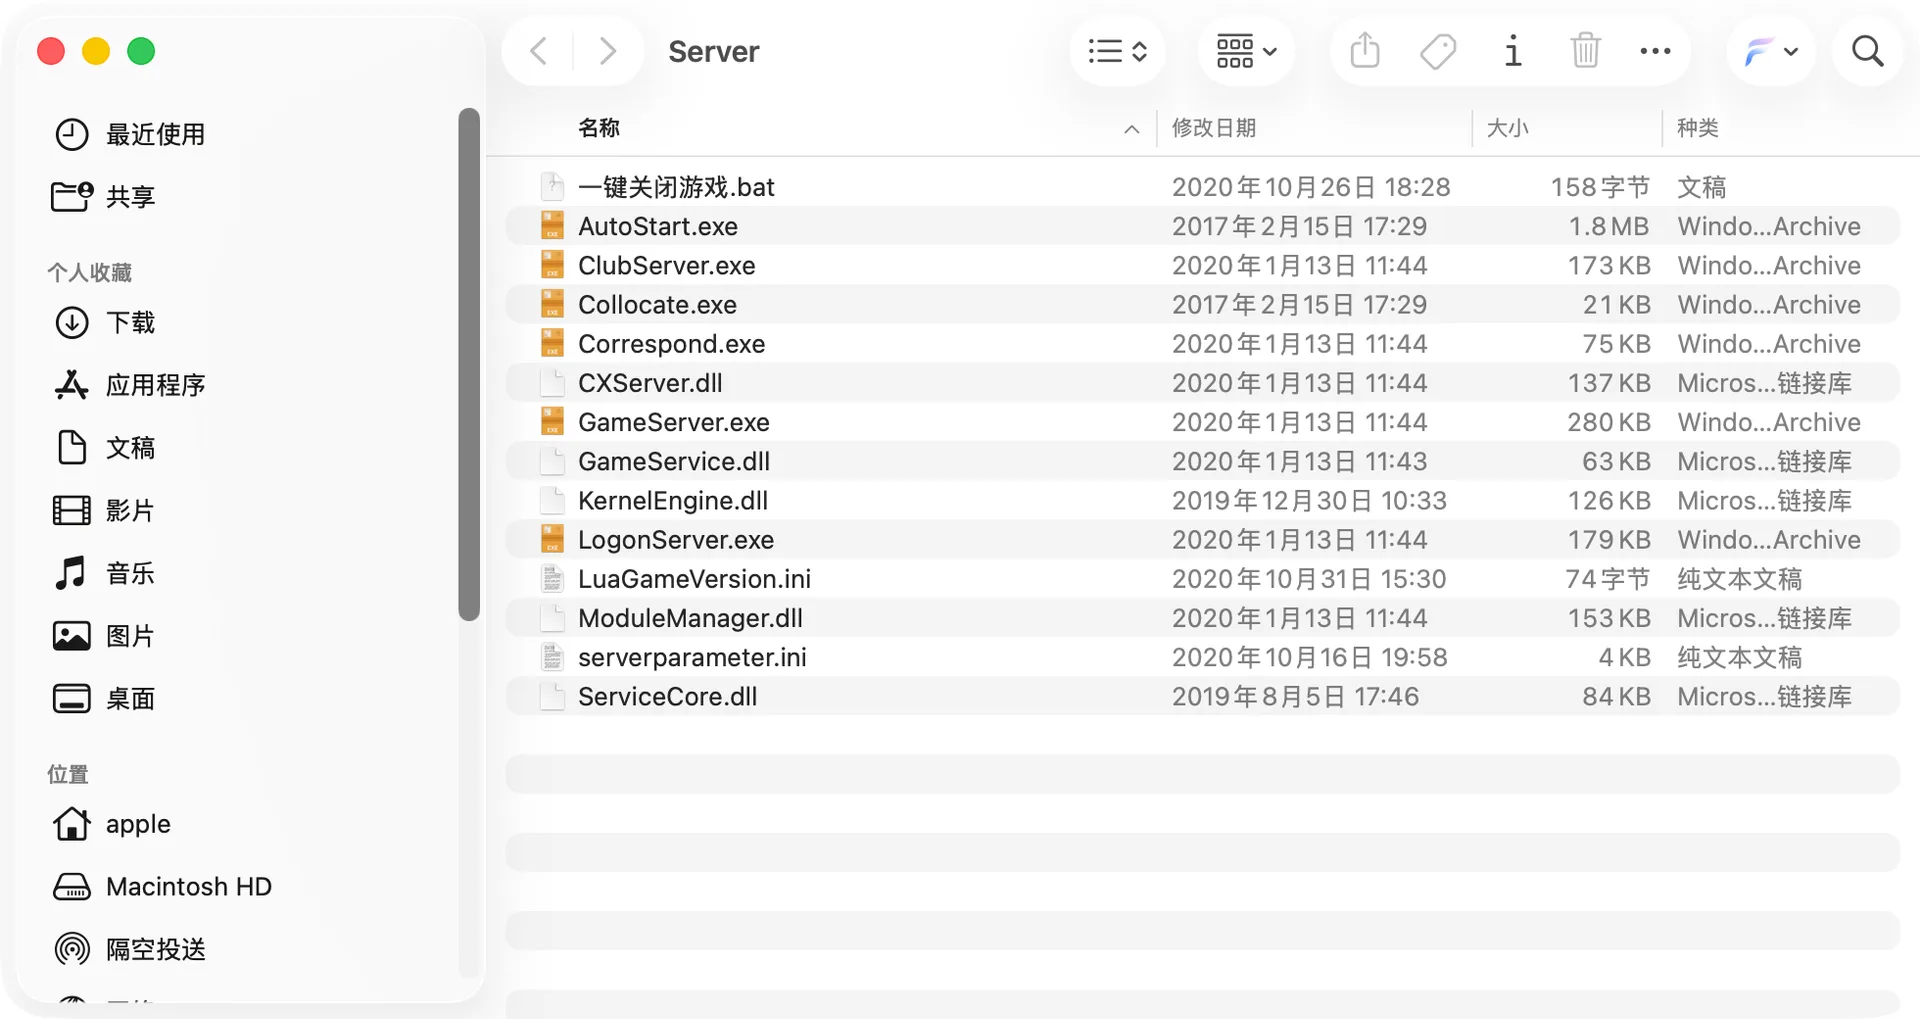This screenshot has height=1019, width=1920.
Task: Open 音乐 in the sidebar
Action: click(105, 573)
